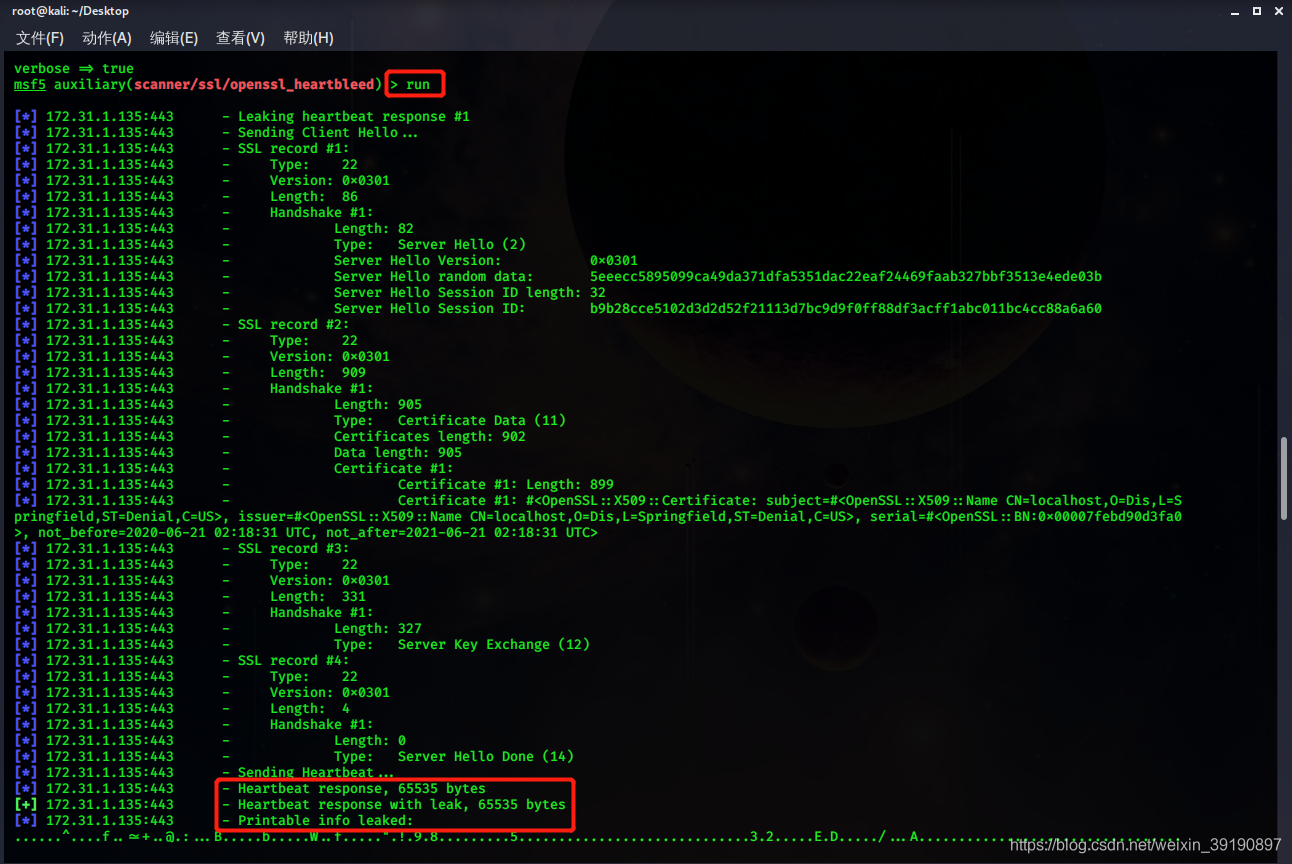Open the 文件(F) menu
The image size is (1292, 864).
pyautogui.click(x=40, y=38)
